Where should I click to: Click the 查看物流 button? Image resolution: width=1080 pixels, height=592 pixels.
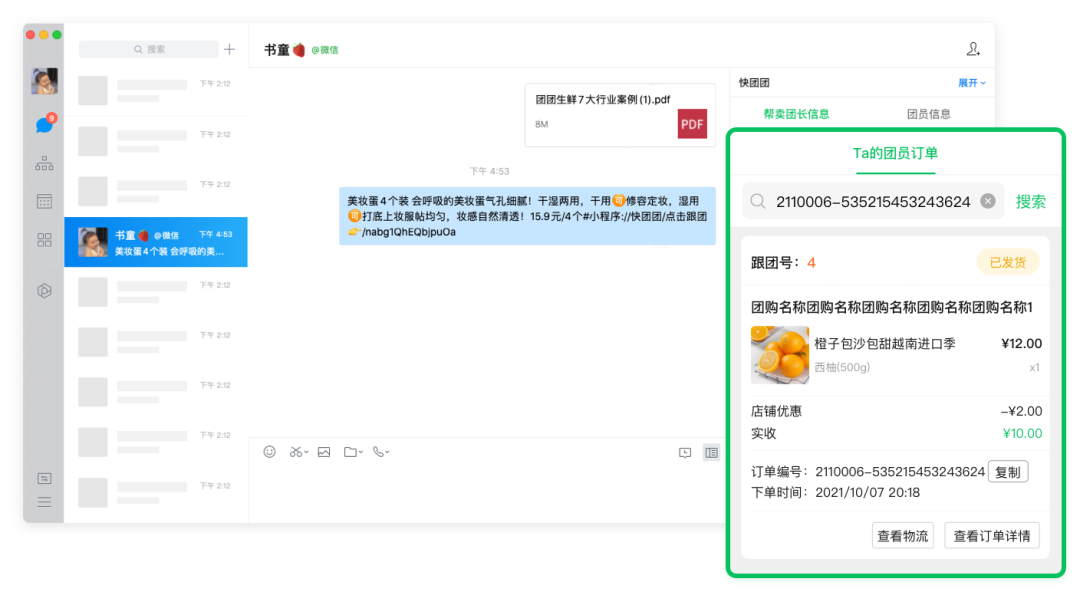(x=902, y=536)
